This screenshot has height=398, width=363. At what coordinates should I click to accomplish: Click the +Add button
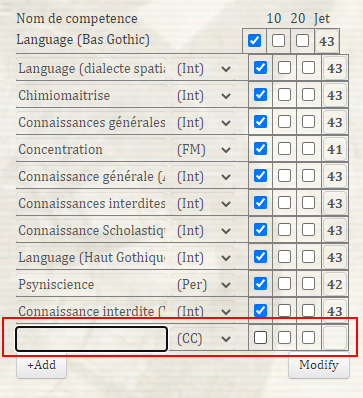(41, 365)
